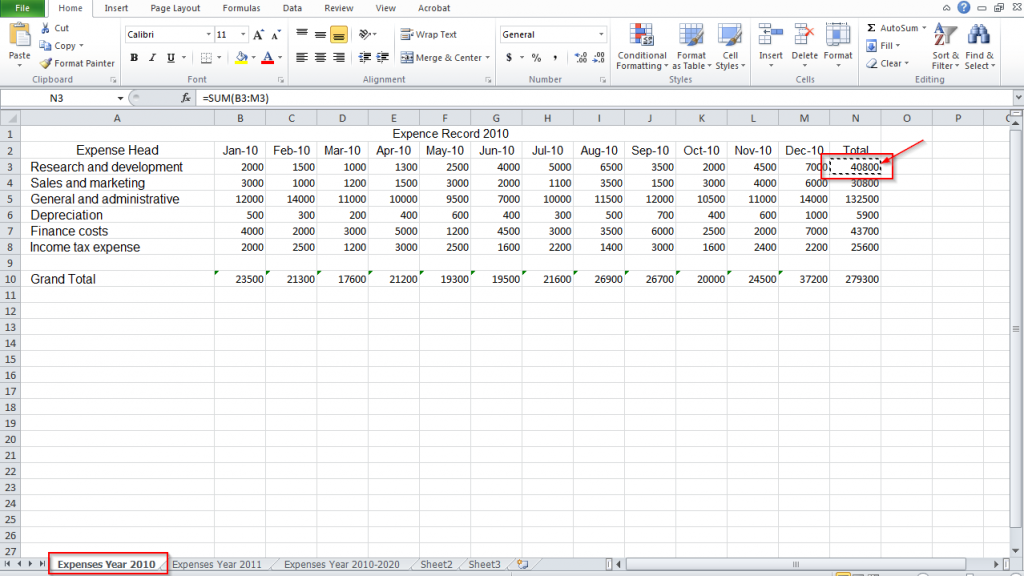The height and width of the screenshot is (576, 1024).
Task: Click the Format Painter brush icon
Action: pyautogui.click(x=45, y=63)
